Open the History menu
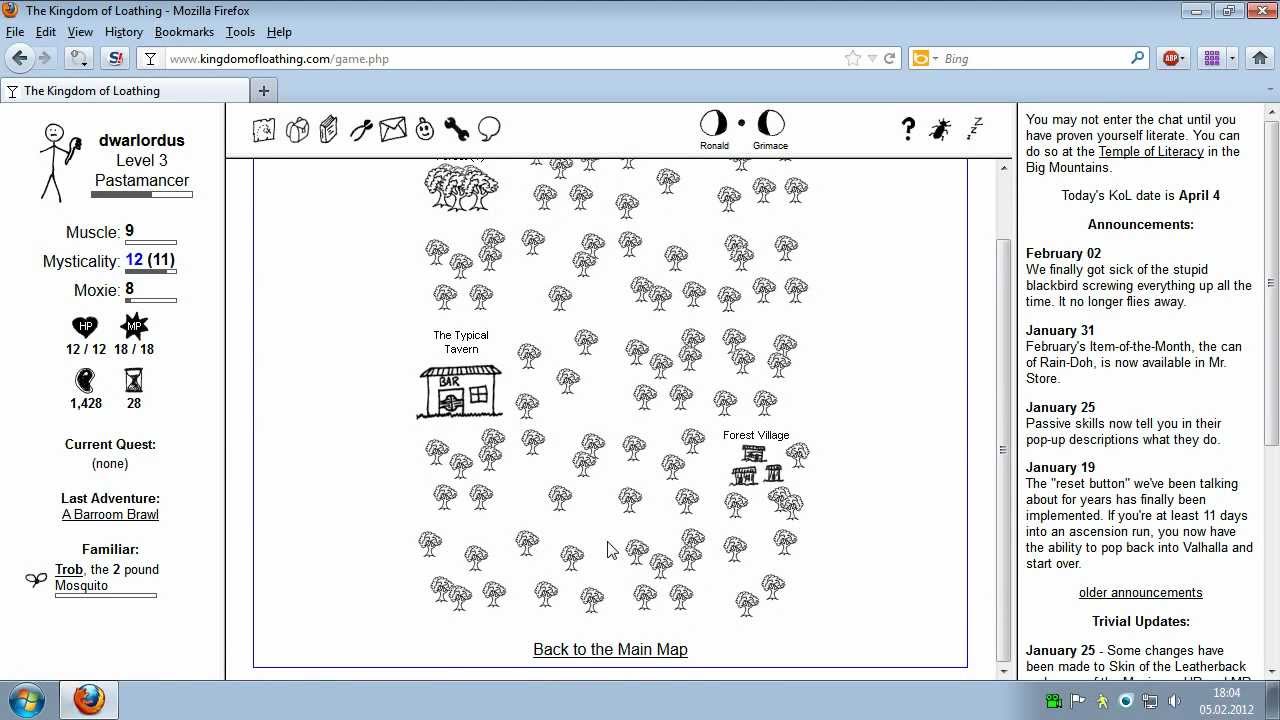The image size is (1280, 720). click(124, 32)
